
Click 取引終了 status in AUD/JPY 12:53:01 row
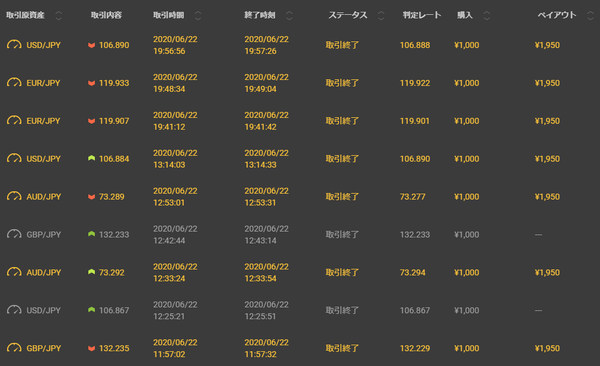[342, 197]
